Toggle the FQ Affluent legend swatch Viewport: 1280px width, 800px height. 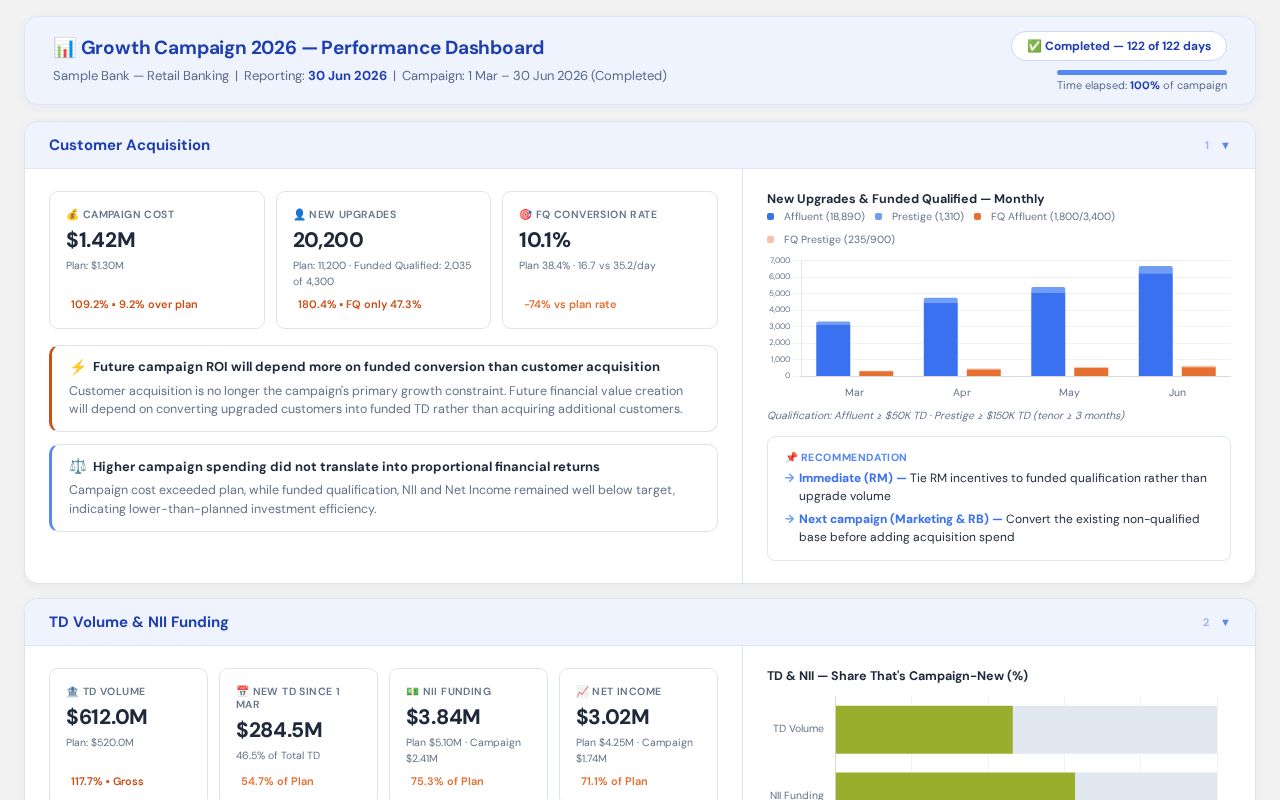[978, 217]
